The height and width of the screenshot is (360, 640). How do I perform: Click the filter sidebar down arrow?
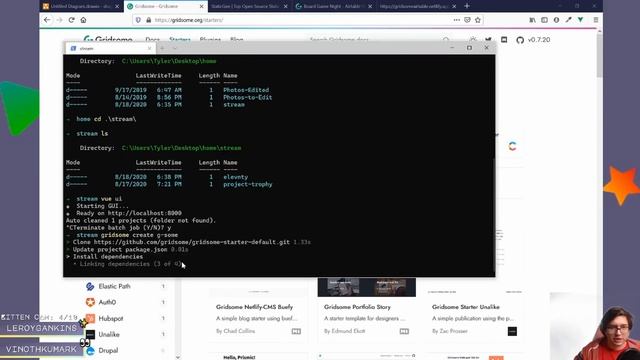178,357
